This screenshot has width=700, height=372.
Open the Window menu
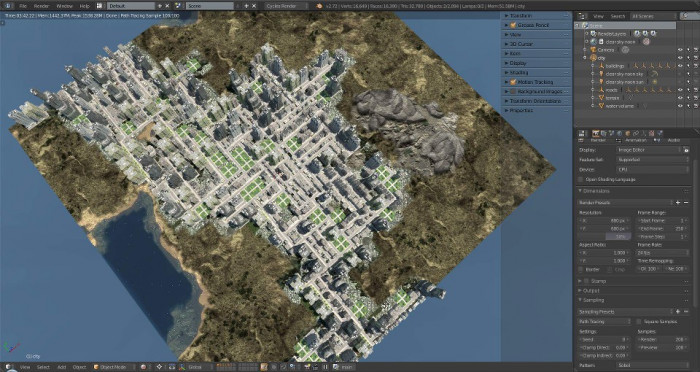pyautogui.click(x=65, y=6)
